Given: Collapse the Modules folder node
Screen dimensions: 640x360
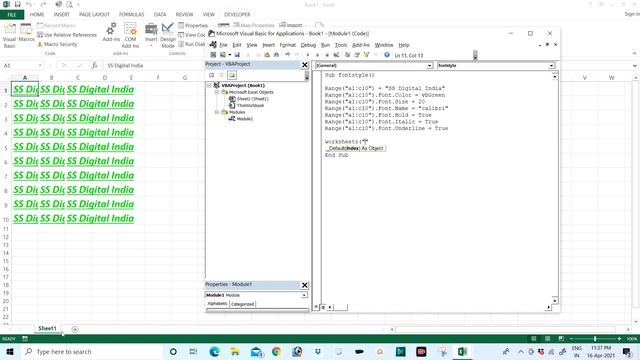Looking at the screenshot, I should [x=217, y=112].
